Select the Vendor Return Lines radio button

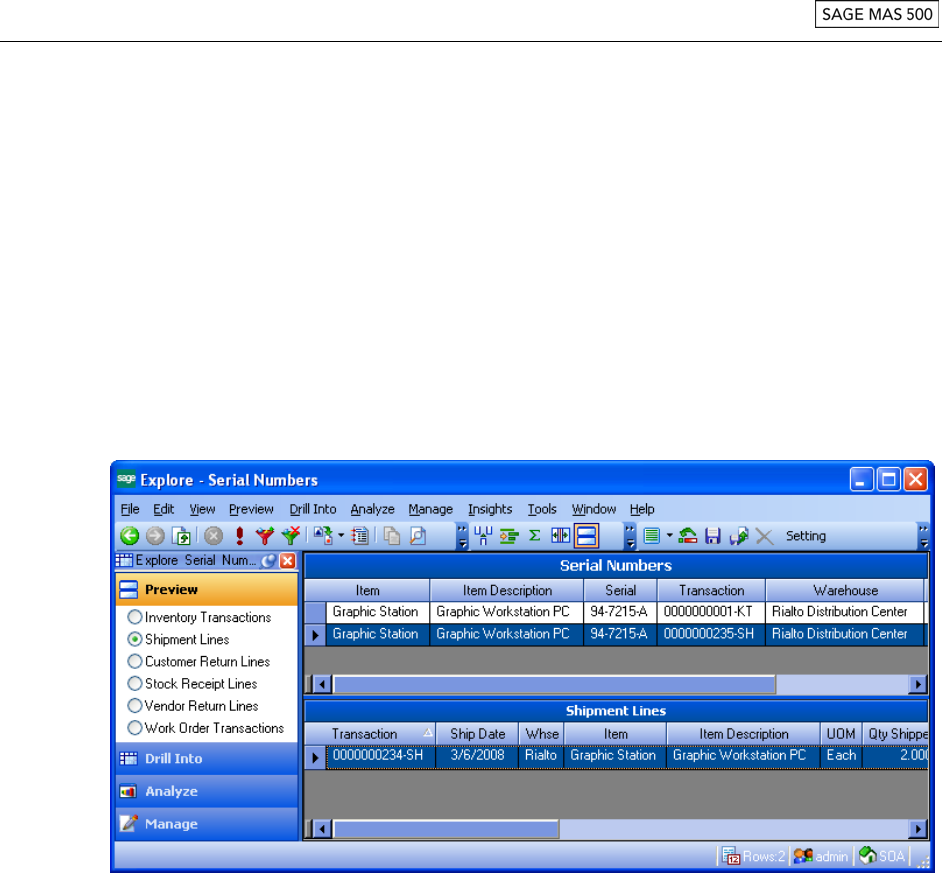point(135,706)
